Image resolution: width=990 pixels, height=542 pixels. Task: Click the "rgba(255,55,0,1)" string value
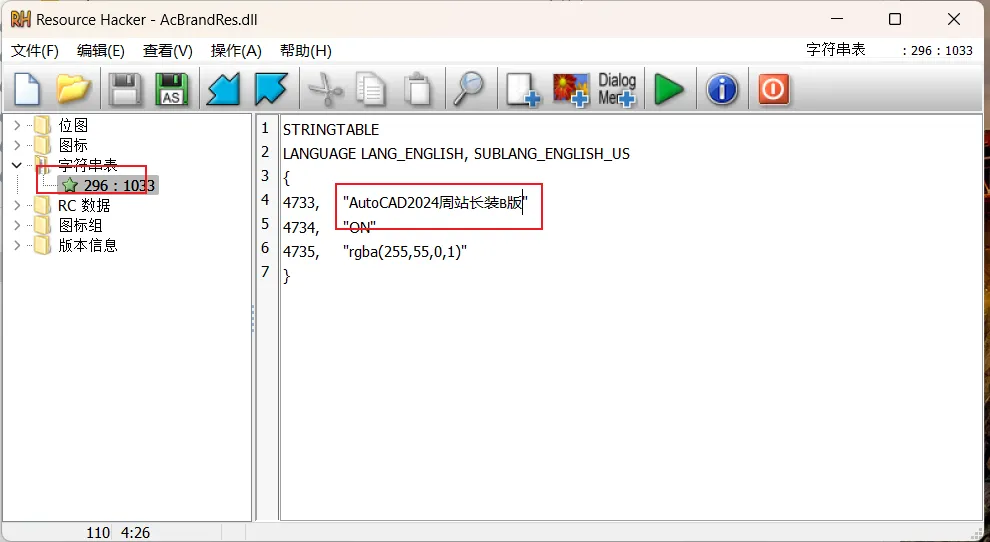pos(405,251)
